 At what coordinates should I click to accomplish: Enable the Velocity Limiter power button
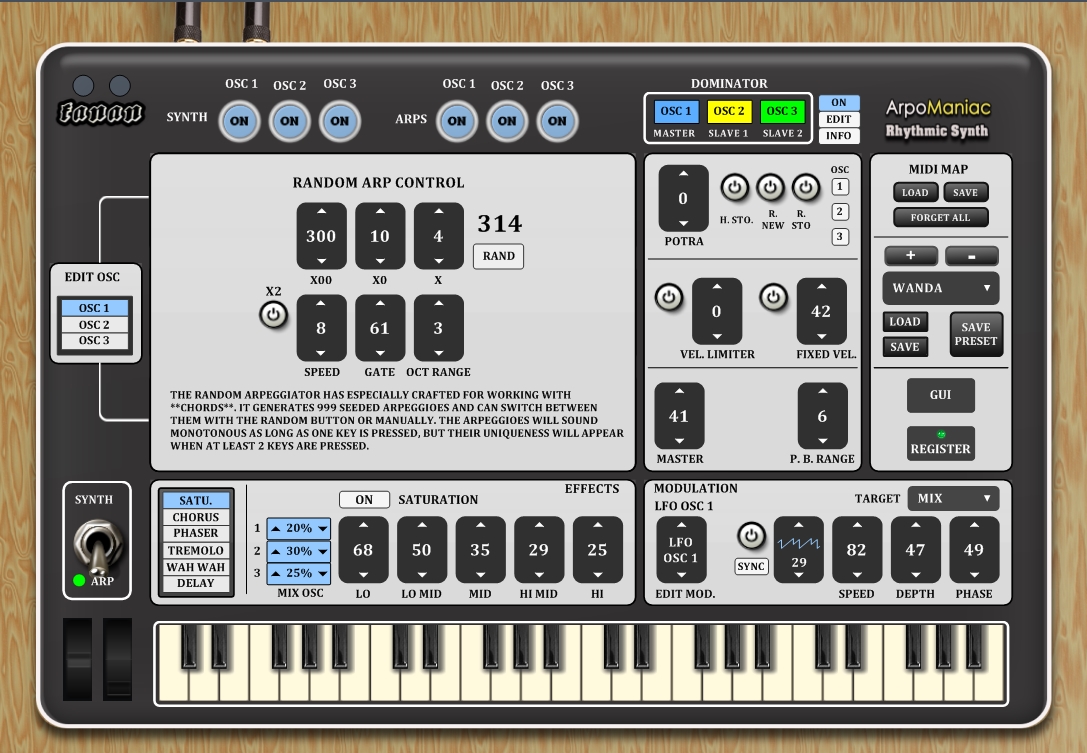click(668, 297)
